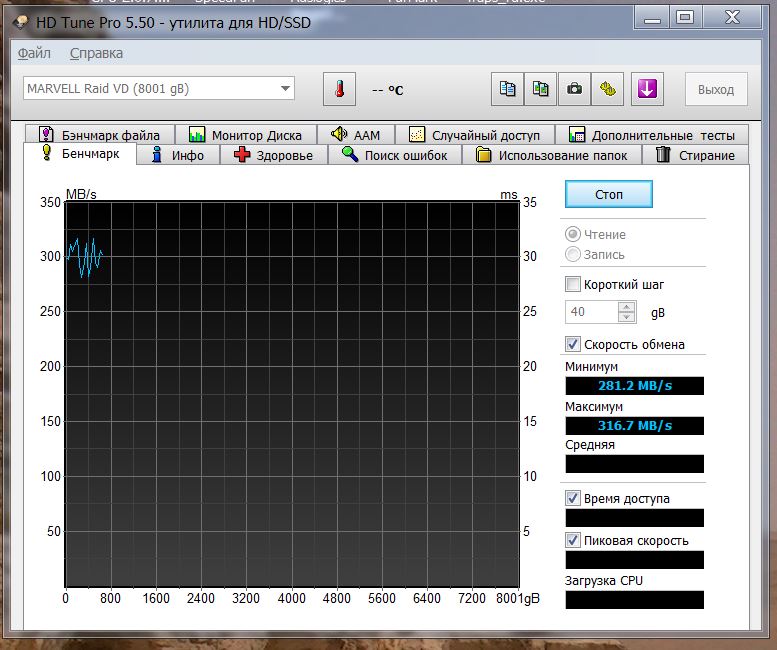
Task: Increase the gB step value with up arrow
Action: point(627,307)
